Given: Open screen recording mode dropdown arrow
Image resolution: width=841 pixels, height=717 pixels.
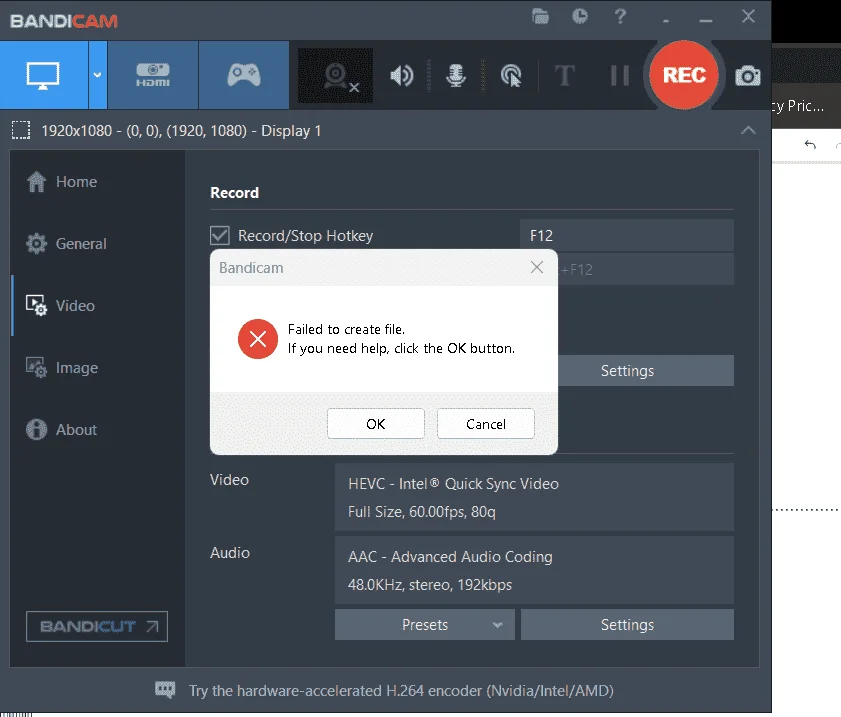Looking at the screenshot, I should pos(97,75).
